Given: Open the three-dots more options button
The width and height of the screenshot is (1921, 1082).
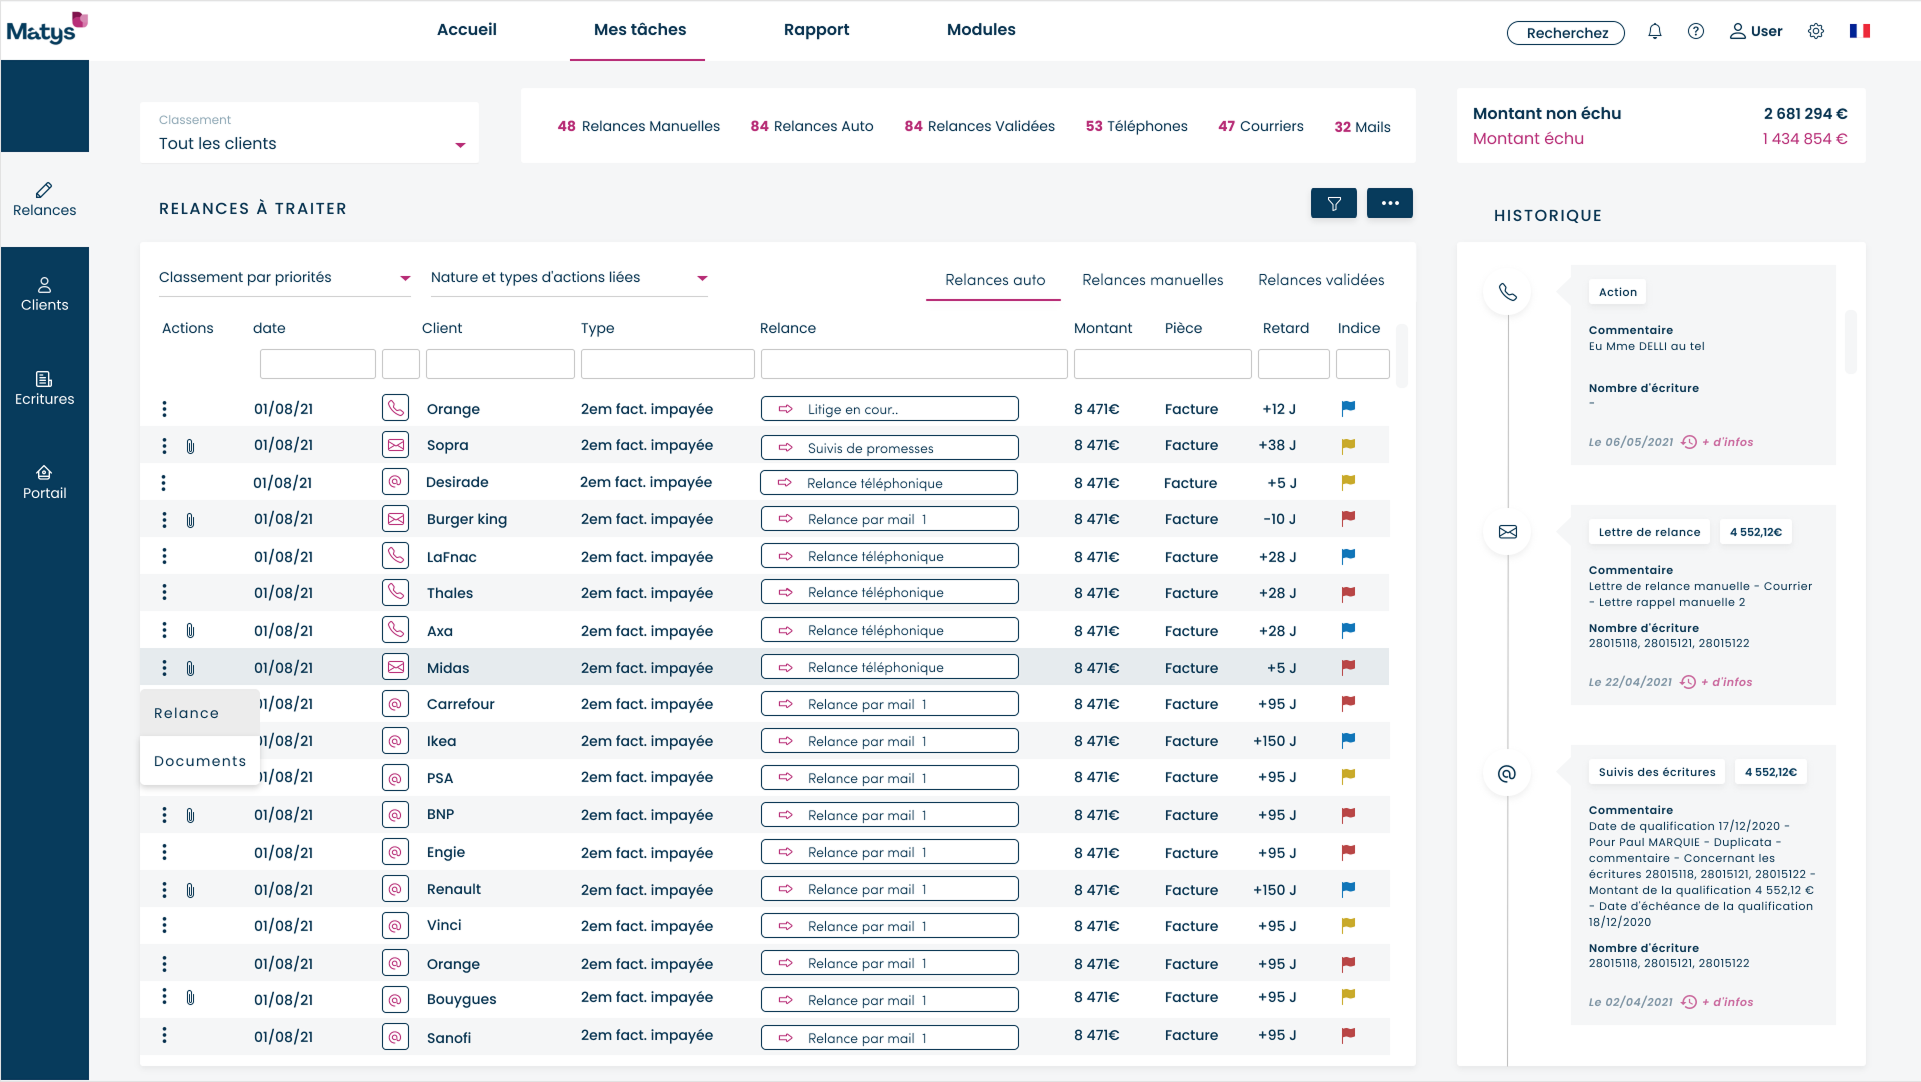Looking at the screenshot, I should click(1389, 203).
